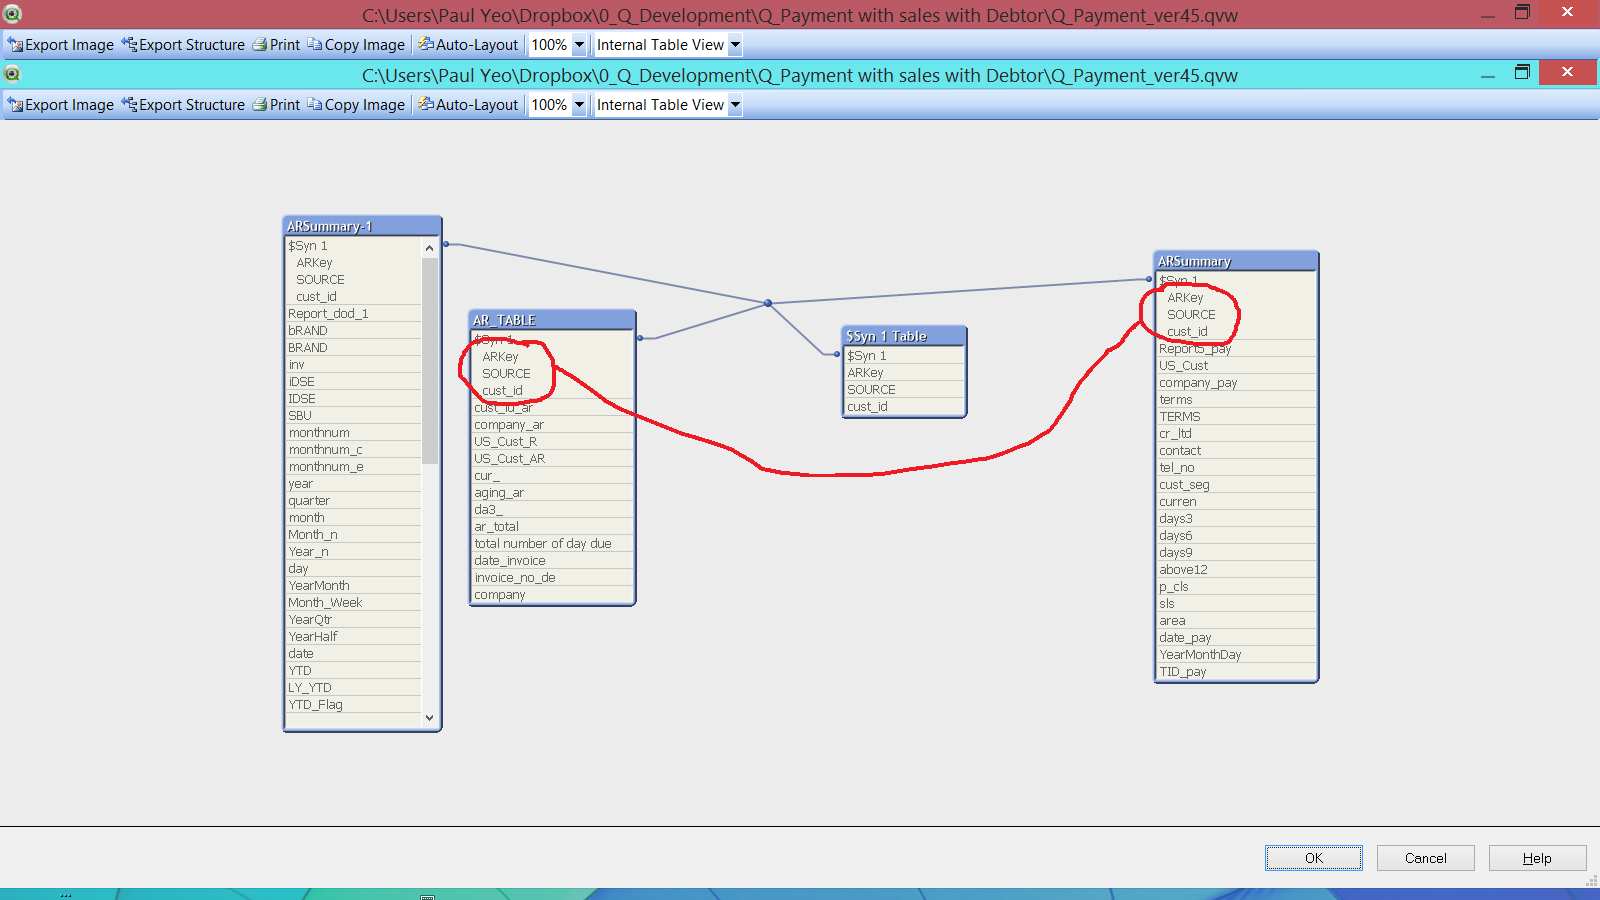Select the US_Cust_AR field in AR_TABLE
This screenshot has height=900, width=1600.
point(552,458)
